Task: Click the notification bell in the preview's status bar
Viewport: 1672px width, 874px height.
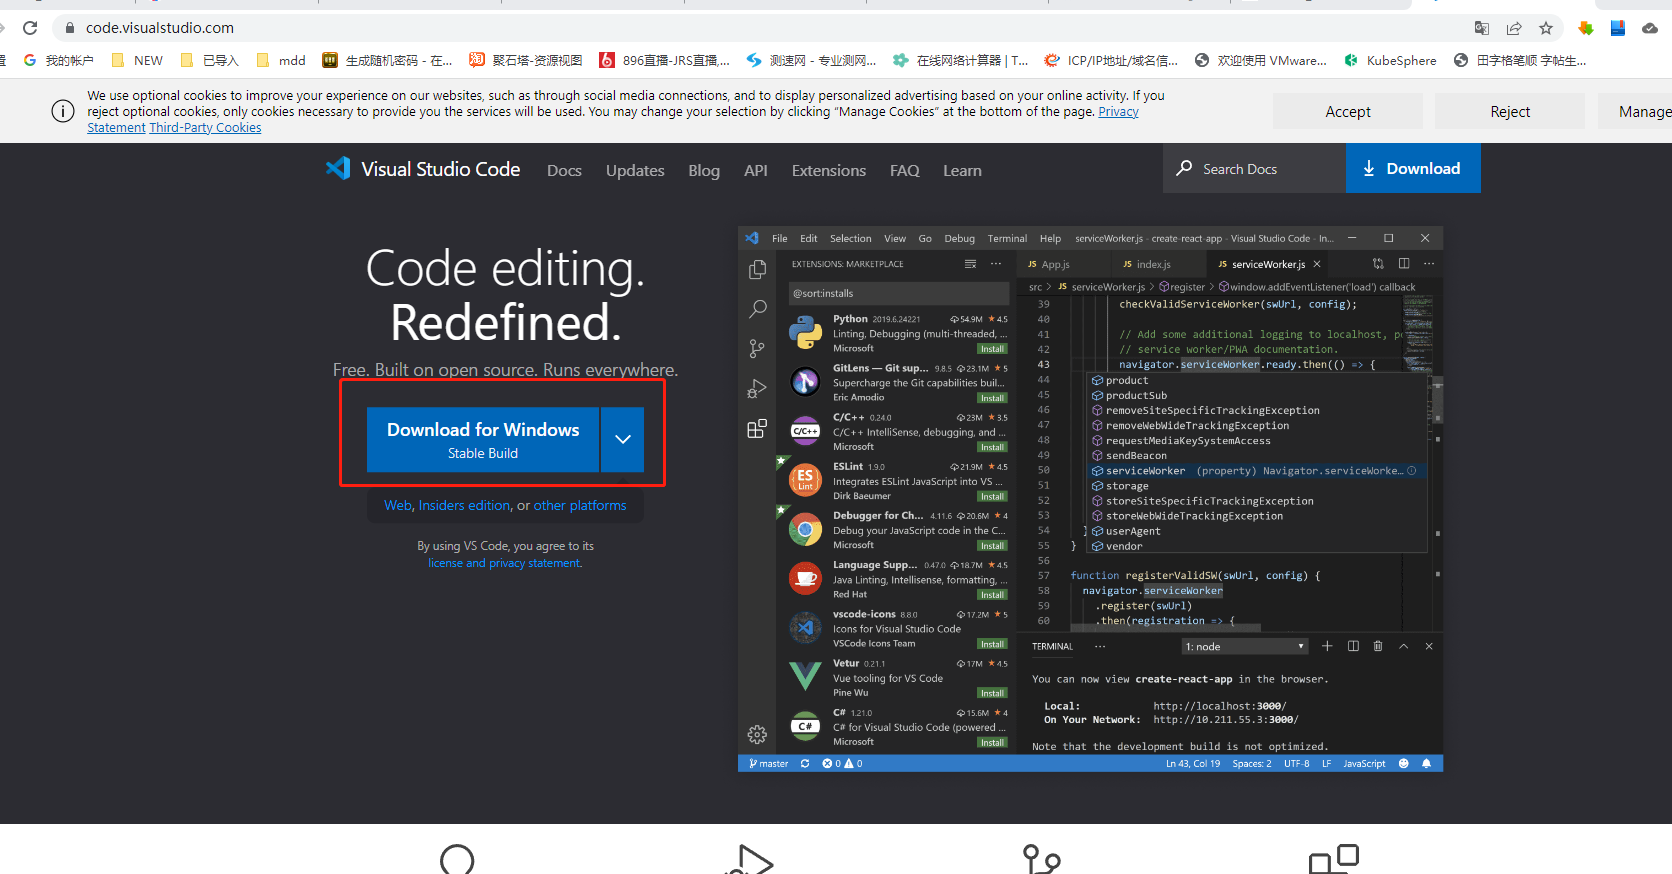Action: [x=1426, y=763]
